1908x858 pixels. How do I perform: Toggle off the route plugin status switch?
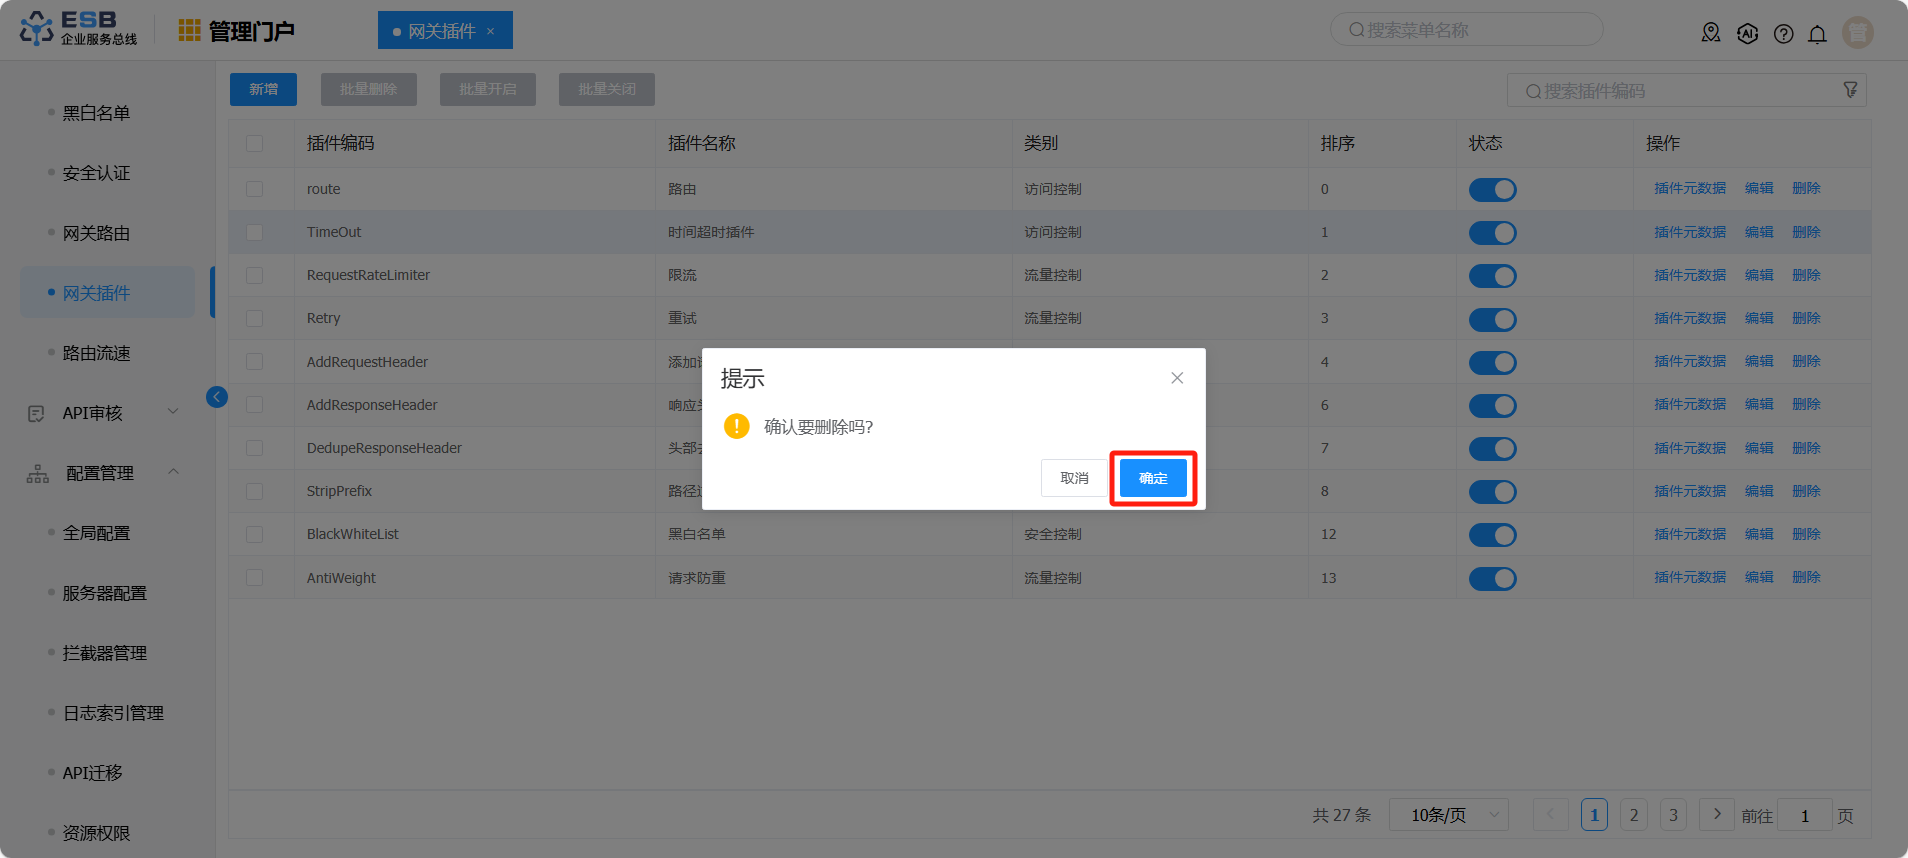pos(1492,190)
